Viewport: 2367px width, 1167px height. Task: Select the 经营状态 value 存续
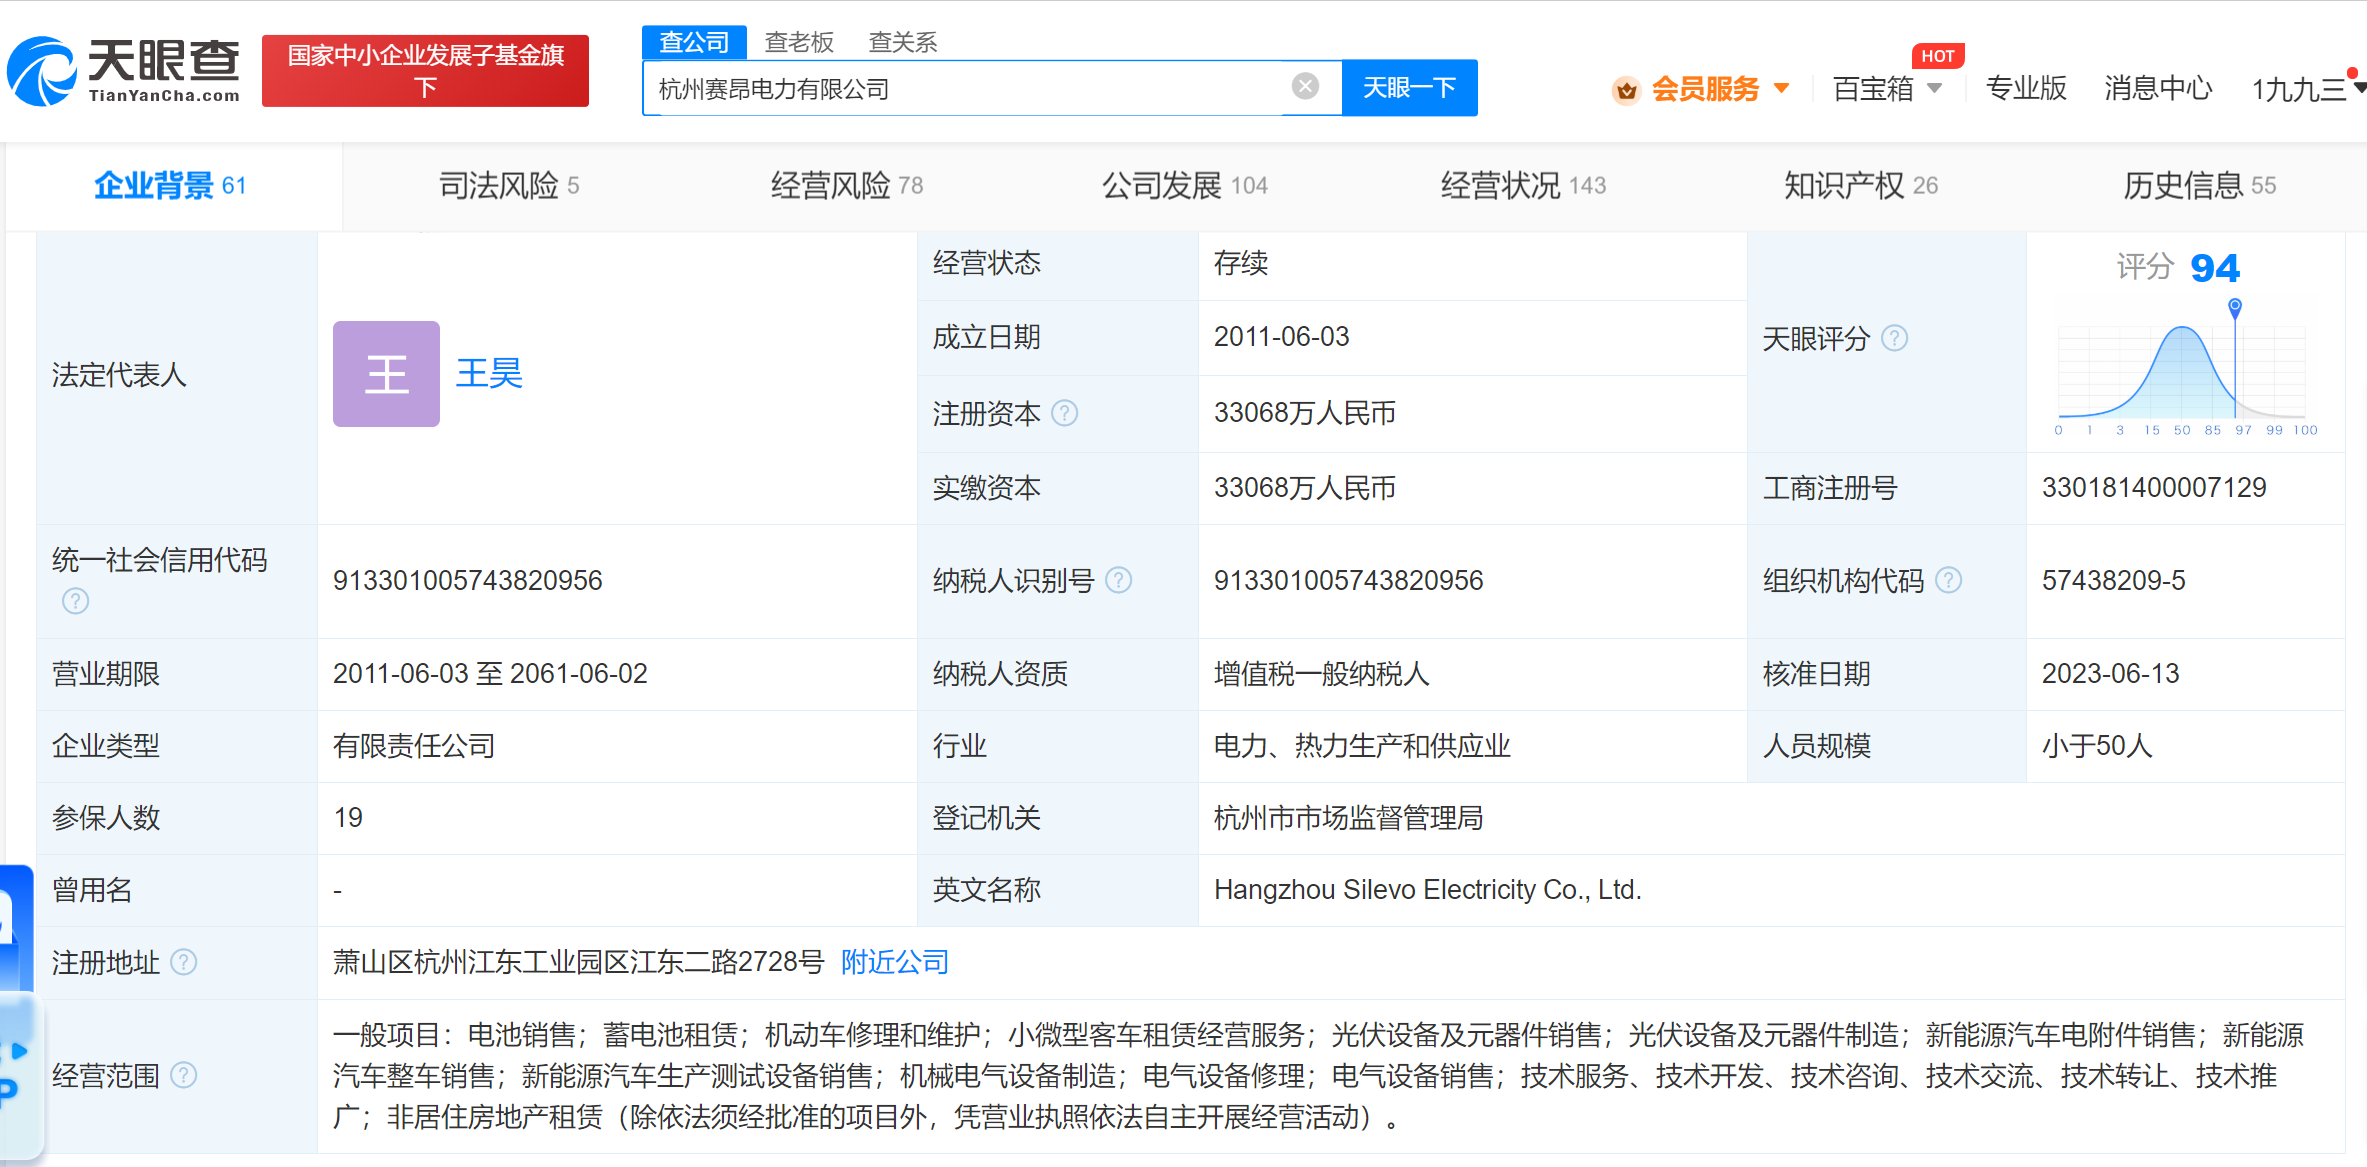click(x=1240, y=263)
